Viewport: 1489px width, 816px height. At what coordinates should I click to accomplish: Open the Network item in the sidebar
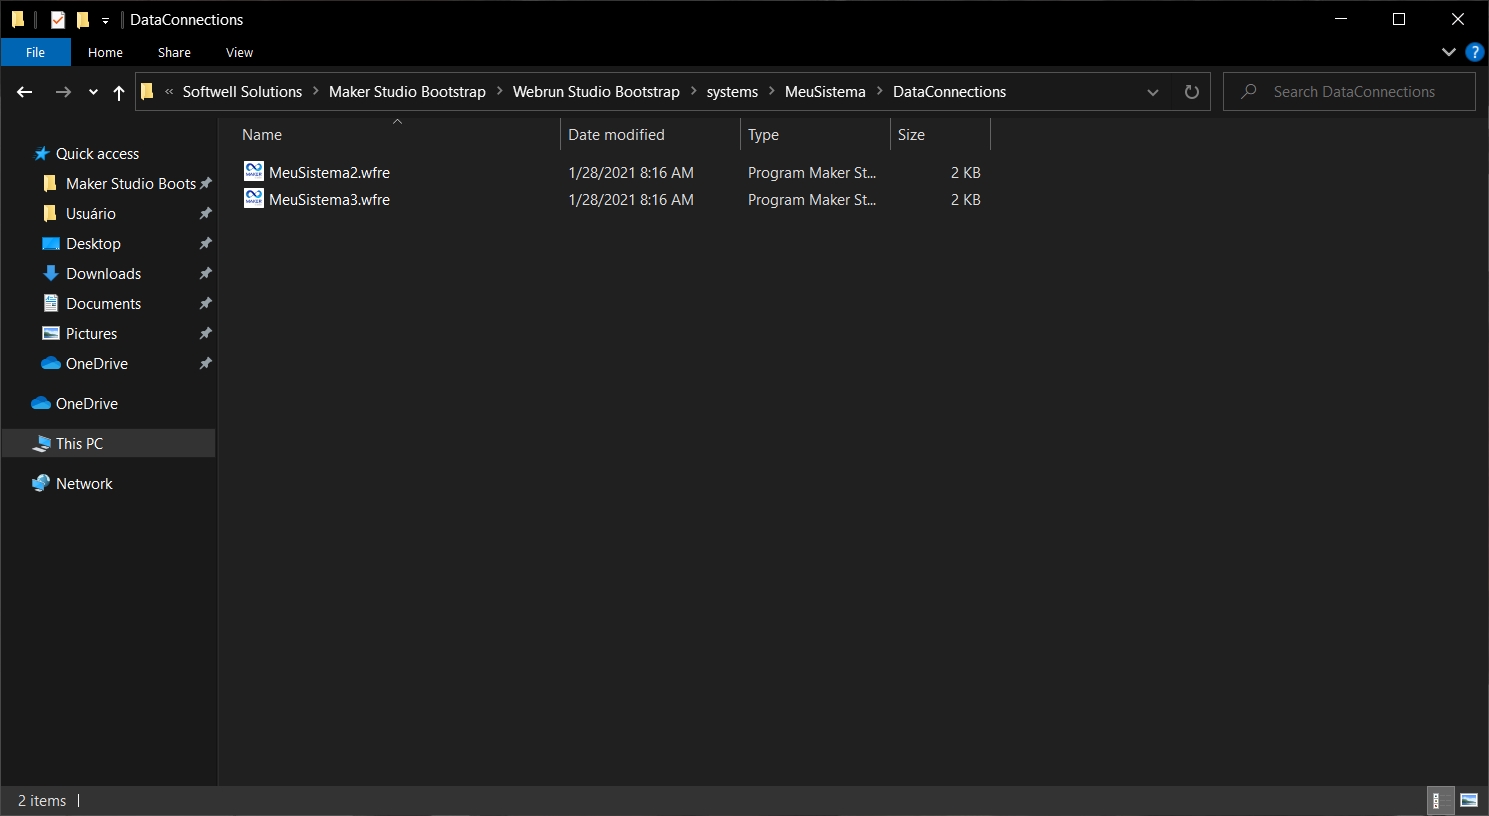(x=84, y=483)
